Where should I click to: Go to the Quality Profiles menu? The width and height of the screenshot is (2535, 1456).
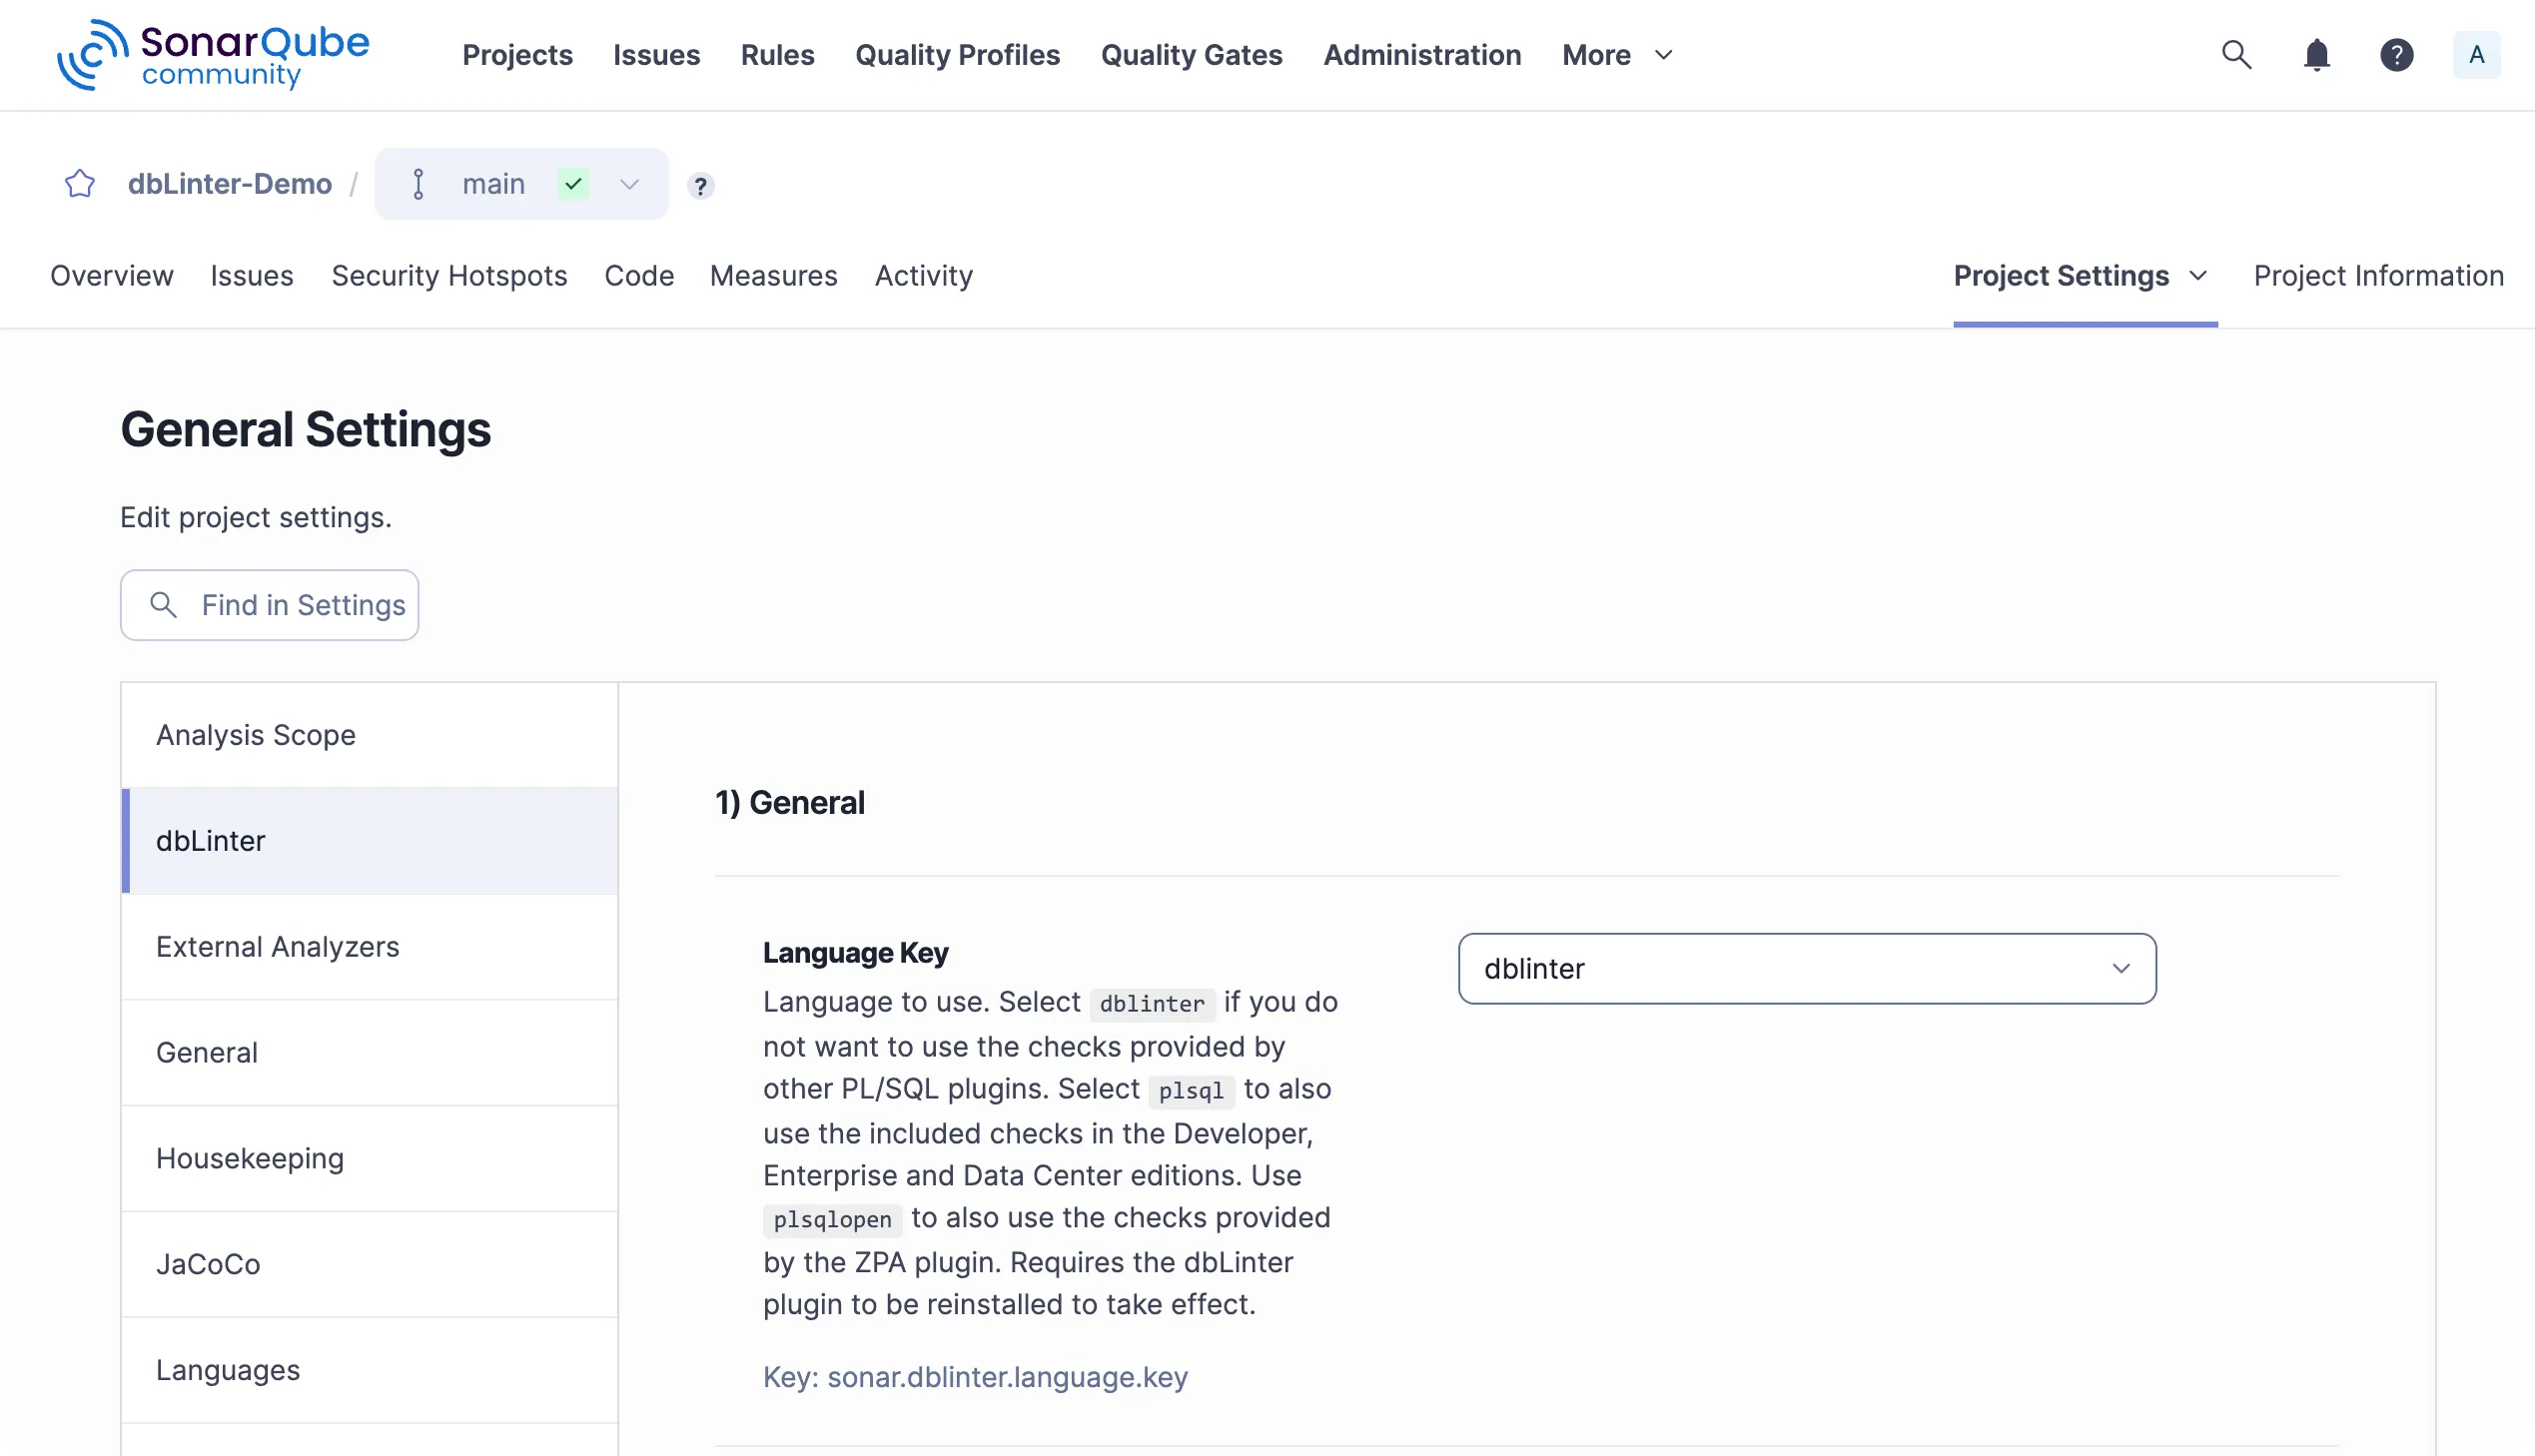[x=957, y=55]
